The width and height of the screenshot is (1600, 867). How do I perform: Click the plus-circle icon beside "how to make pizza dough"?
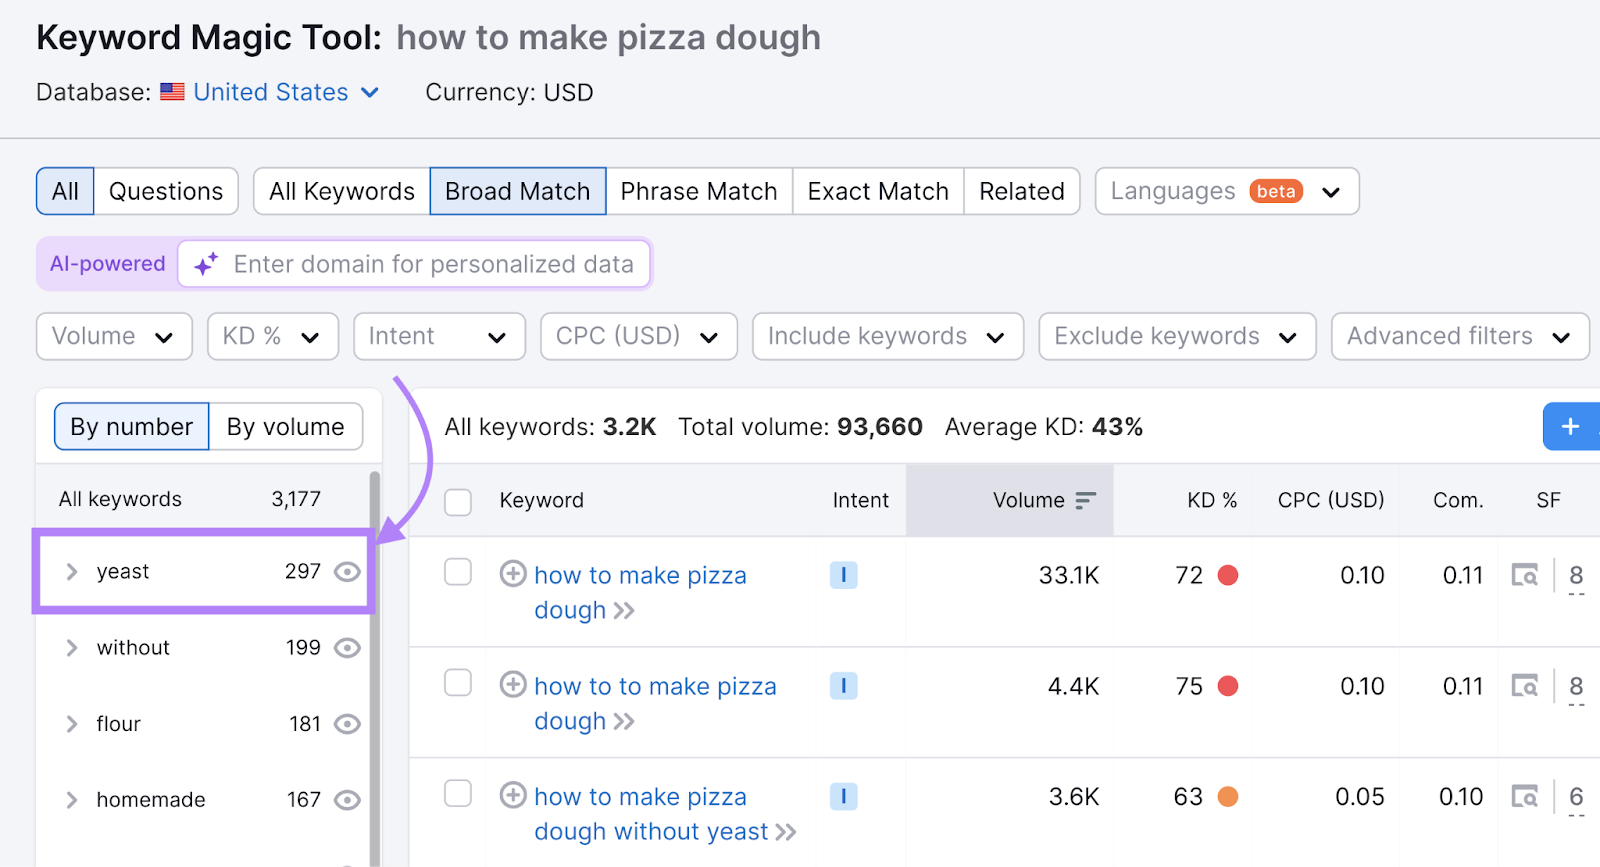pyautogui.click(x=513, y=574)
